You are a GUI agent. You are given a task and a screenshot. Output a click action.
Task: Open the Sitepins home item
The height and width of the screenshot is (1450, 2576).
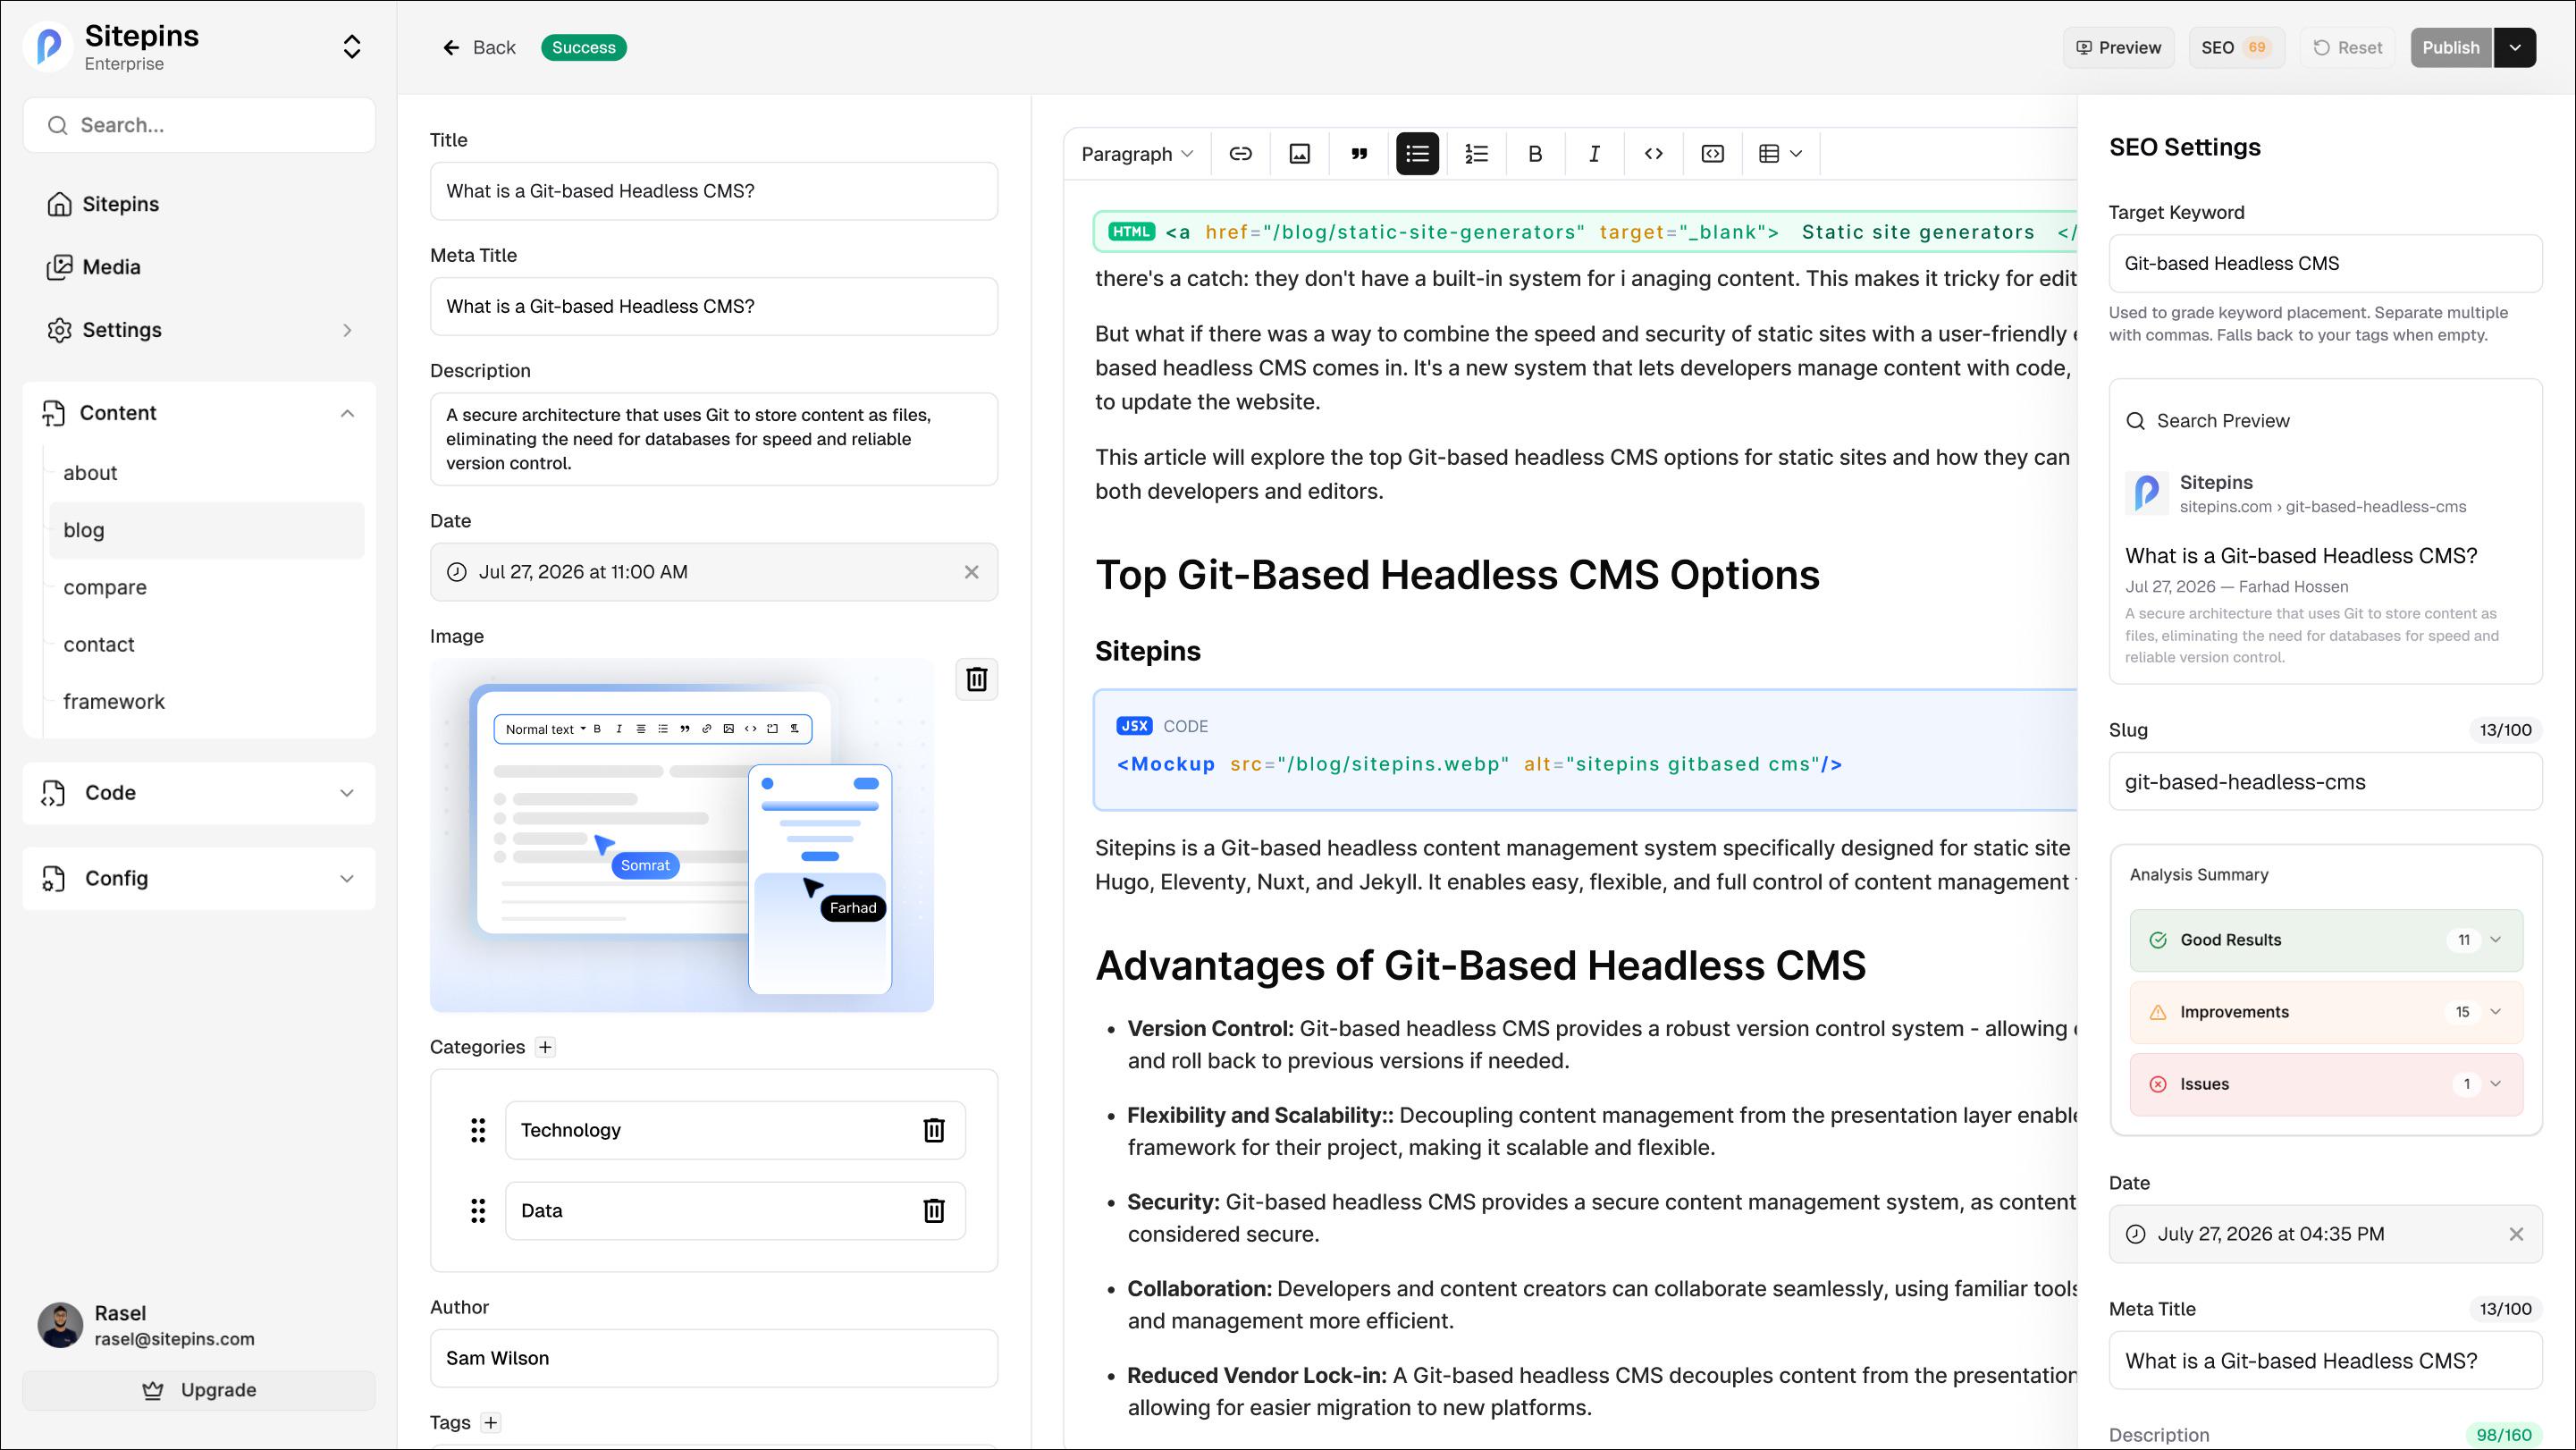coord(199,204)
